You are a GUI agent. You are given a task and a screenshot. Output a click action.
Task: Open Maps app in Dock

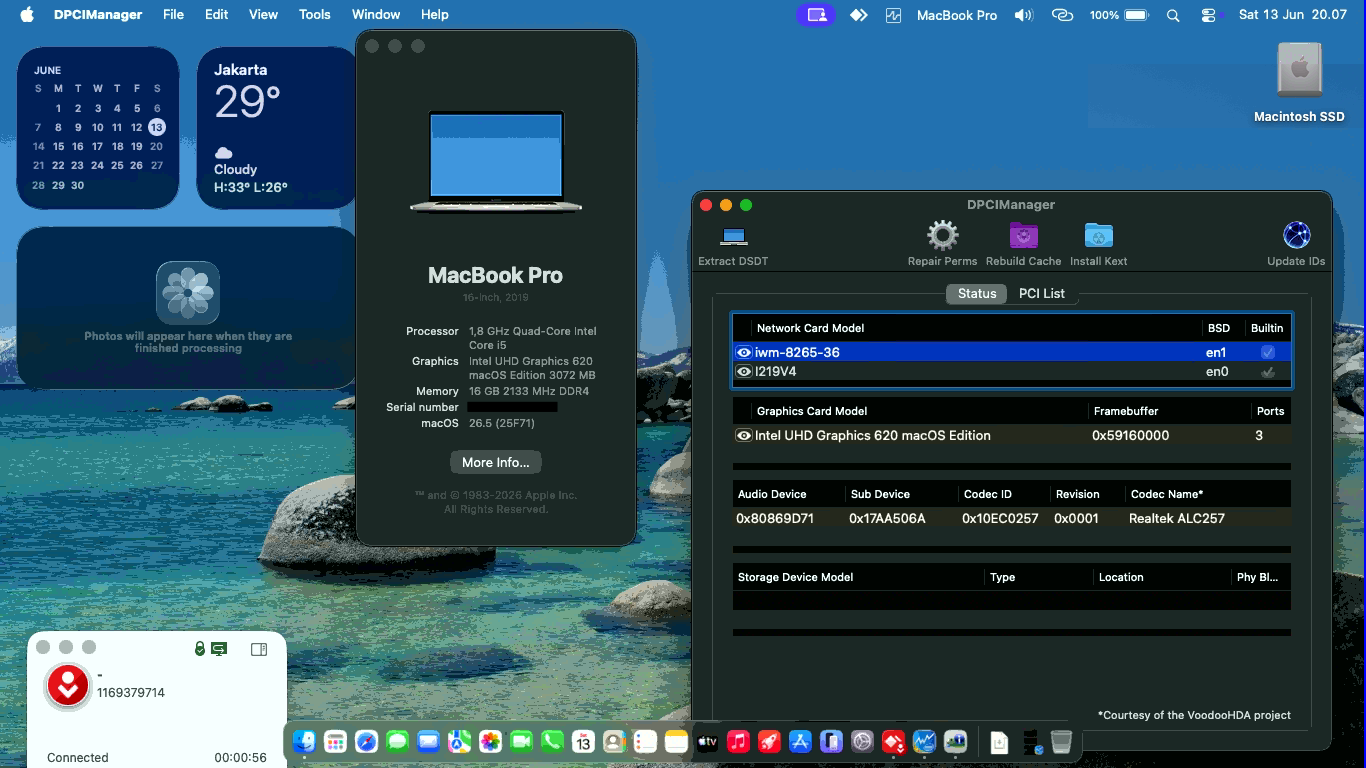point(459,742)
